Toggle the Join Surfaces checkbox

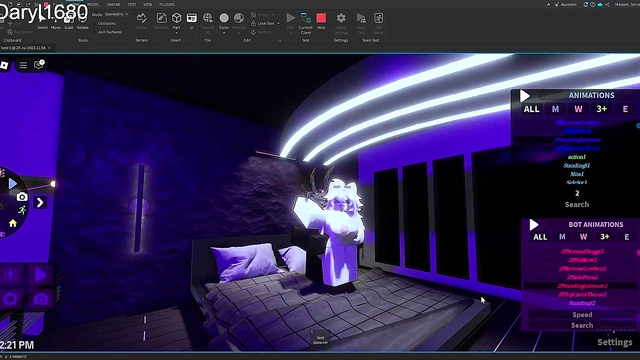[x=96, y=32]
